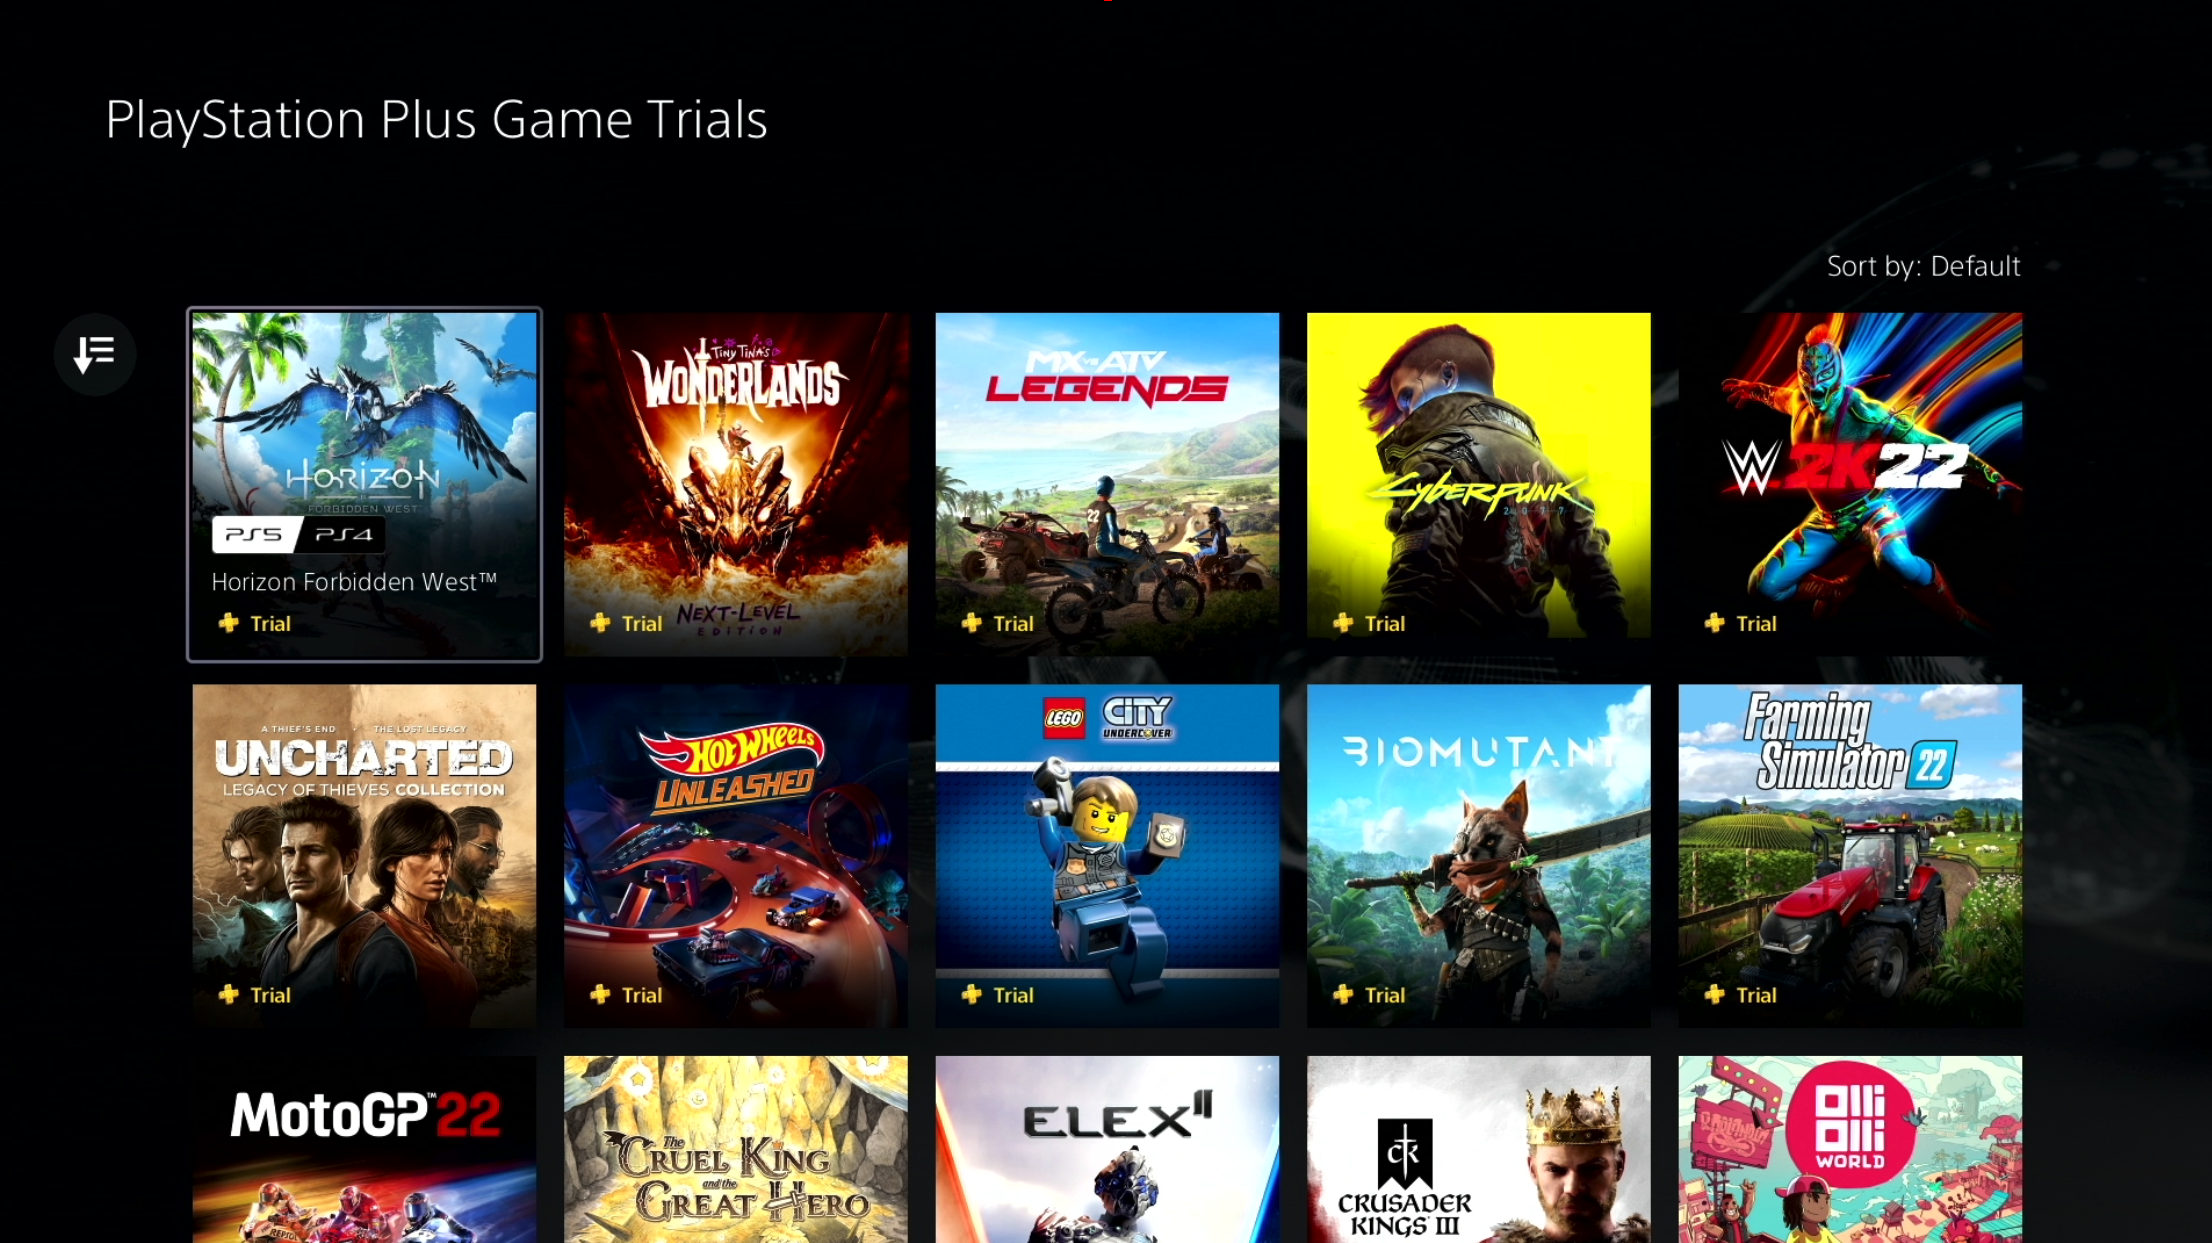The image size is (2212, 1243).
Task: Click The Cruel King and the Great Hero card
Action: click(735, 1149)
